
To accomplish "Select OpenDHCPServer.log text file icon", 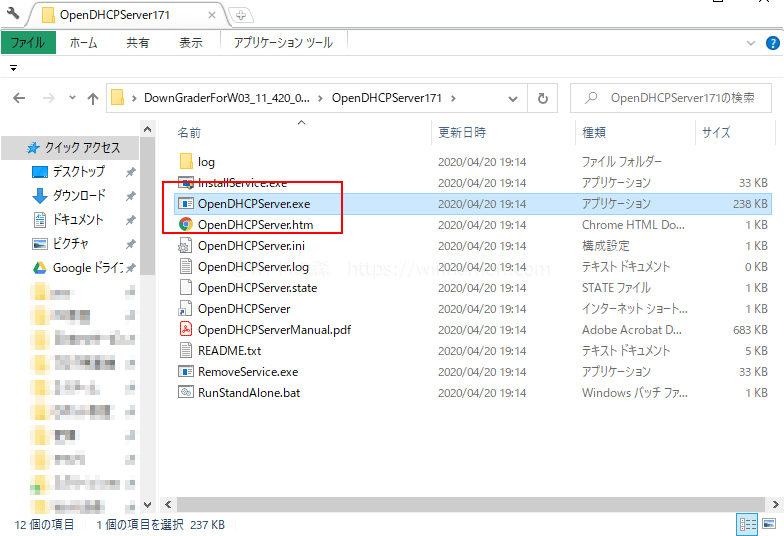I will pyautogui.click(x=186, y=266).
